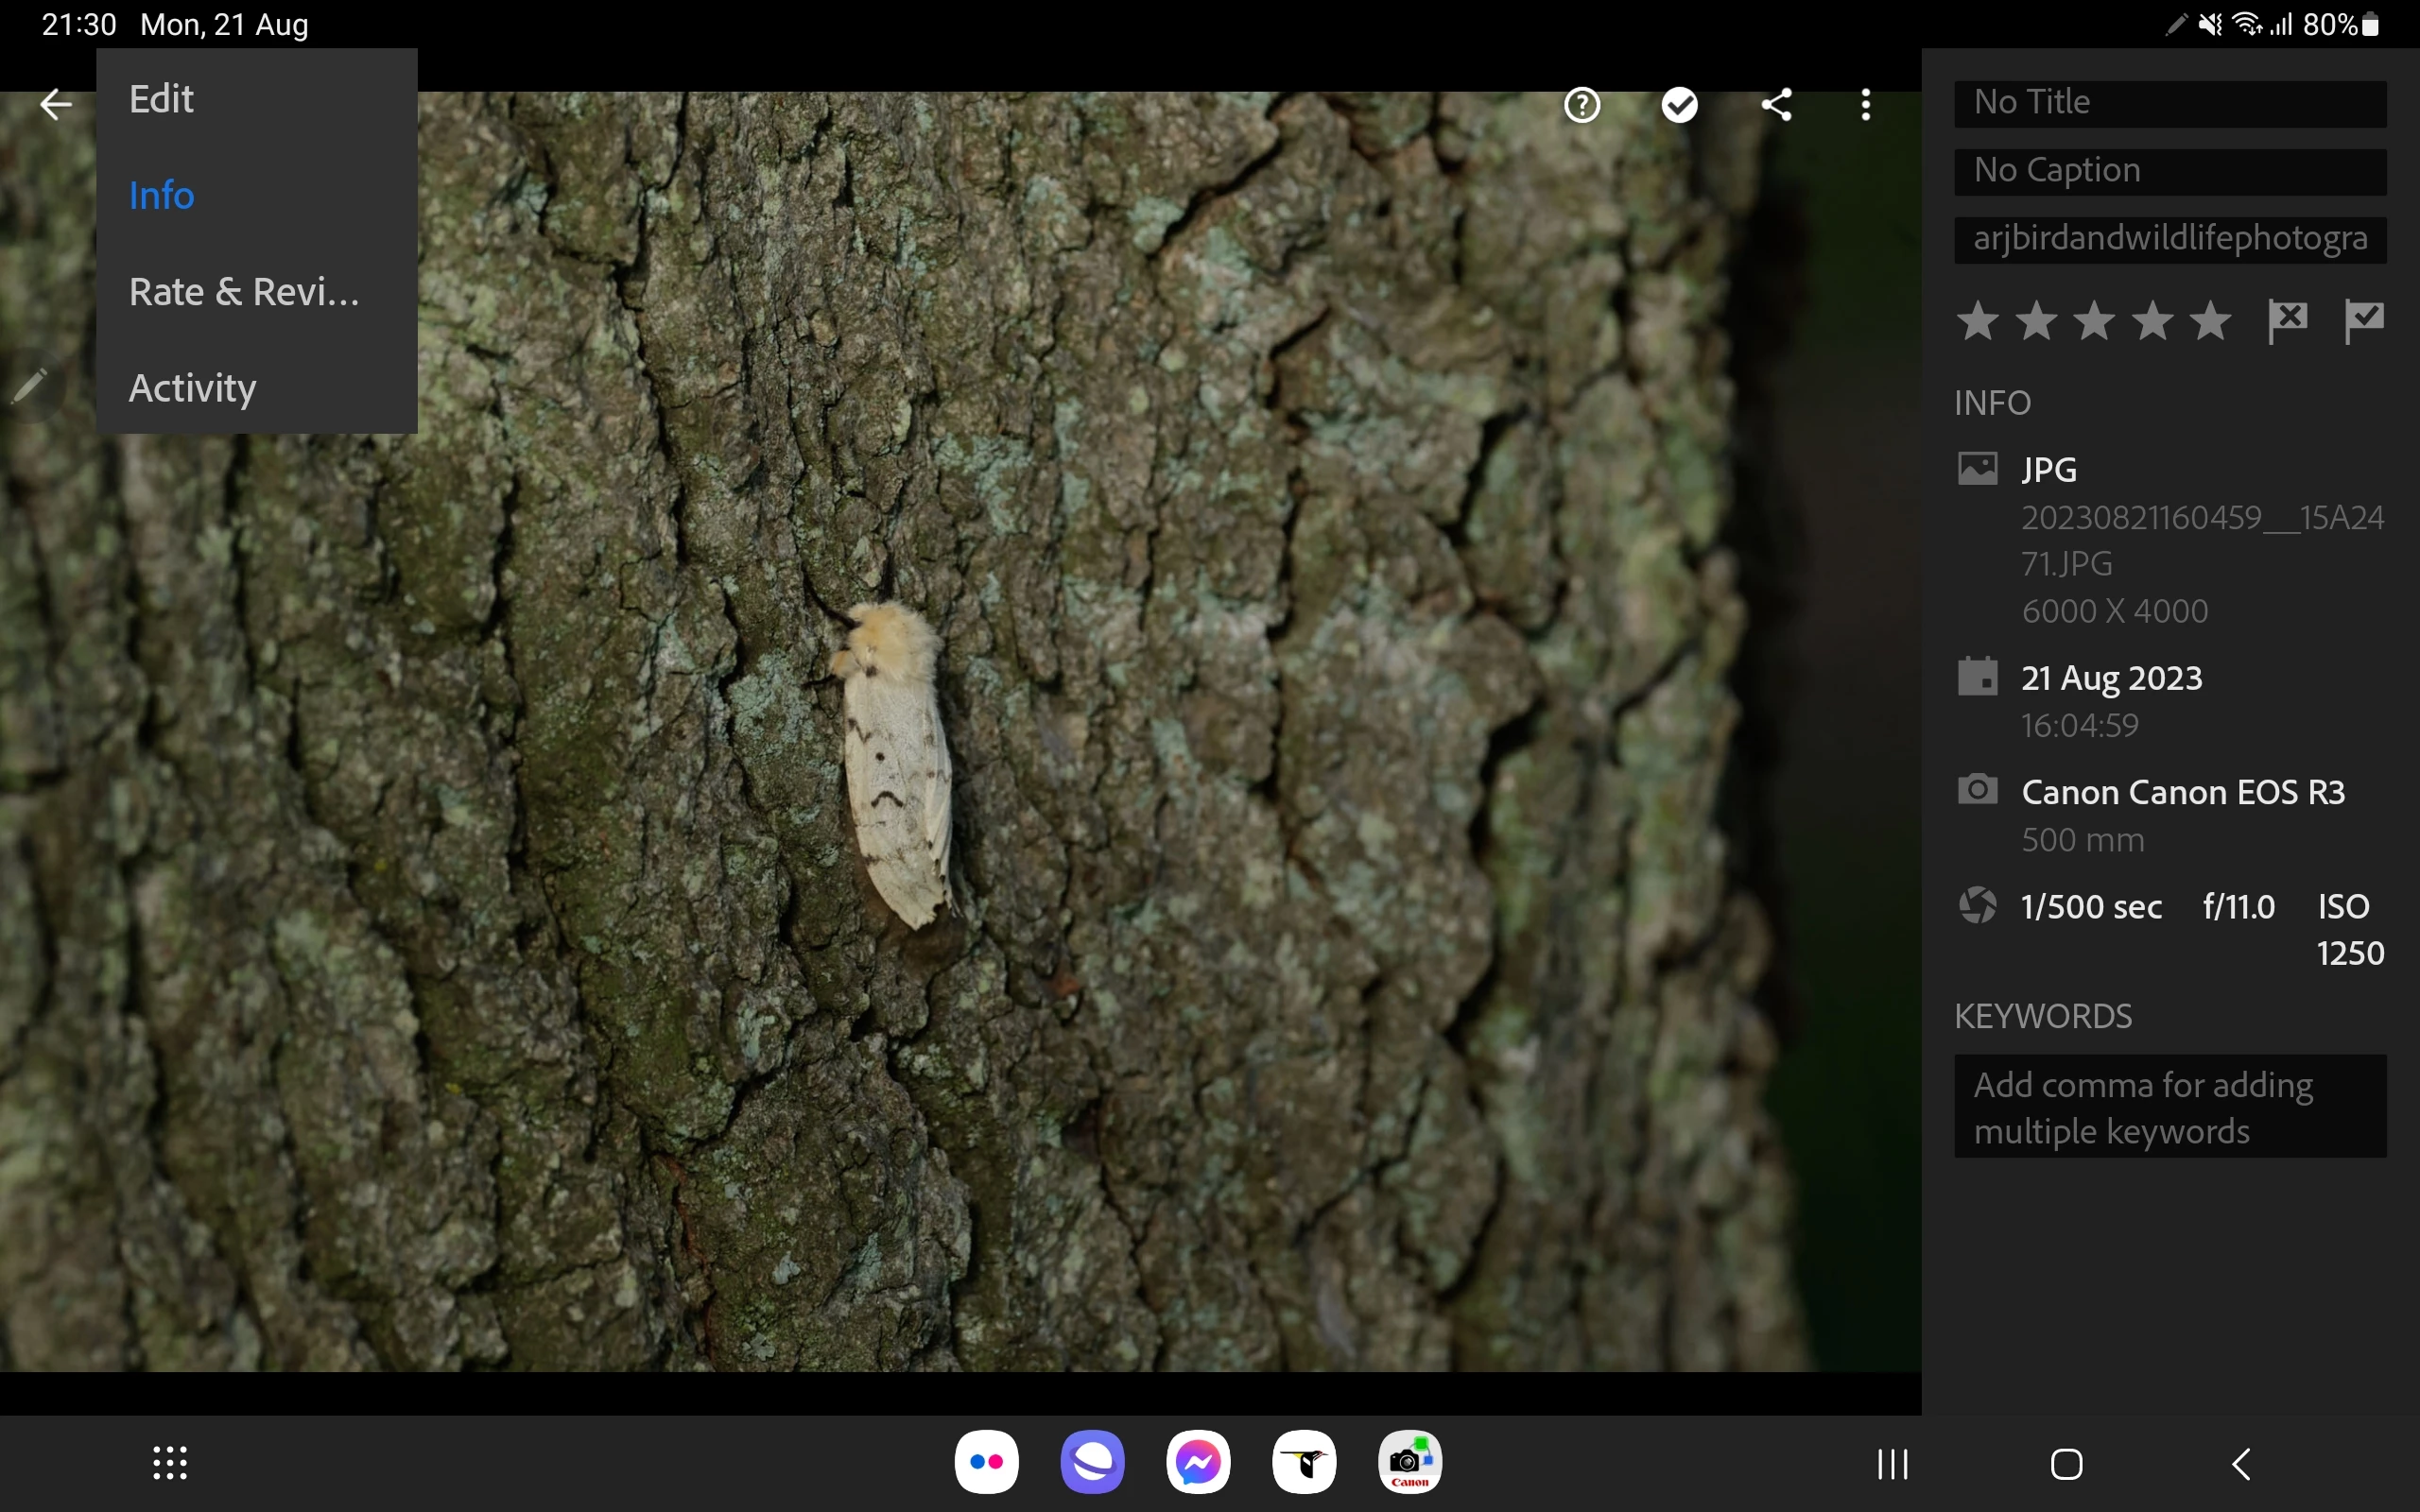Viewport: 2420px width, 1512px height.
Task: Focus the Keywords entry box
Action: tap(2170, 1107)
